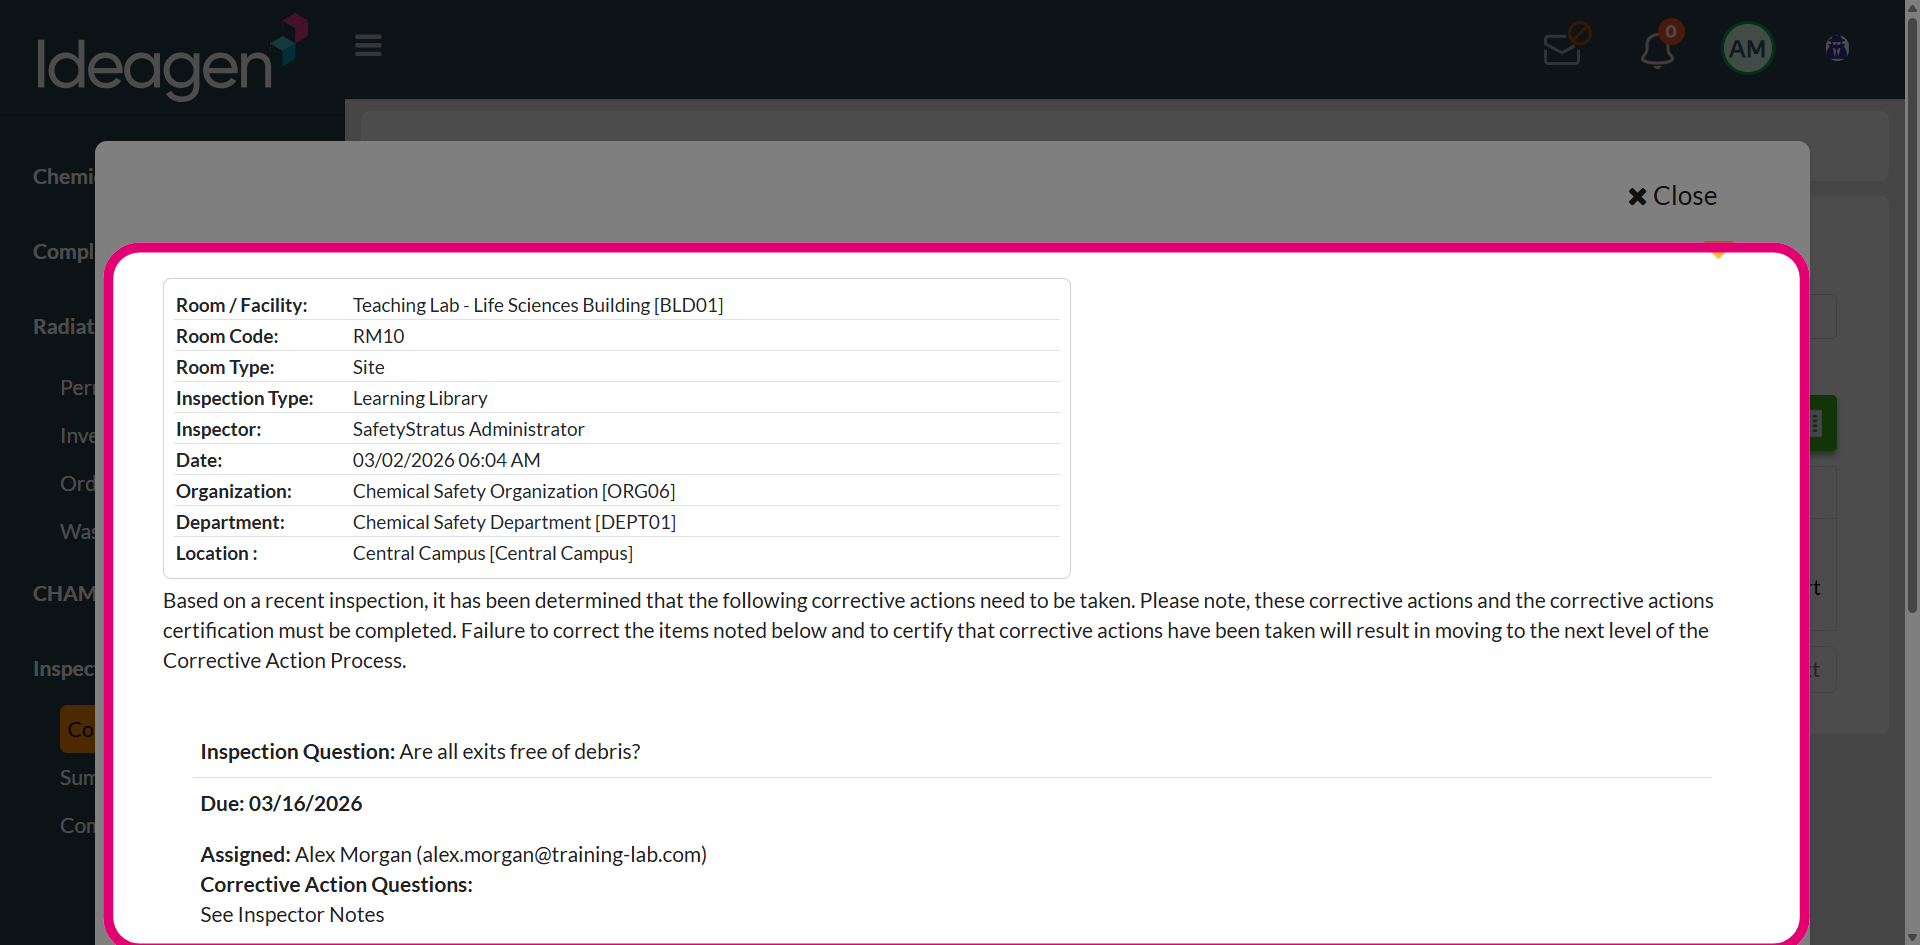Viewport: 1920px width, 945px height.
Task: Open the Inspection sidebar menu item
Action: pos(63,669)
